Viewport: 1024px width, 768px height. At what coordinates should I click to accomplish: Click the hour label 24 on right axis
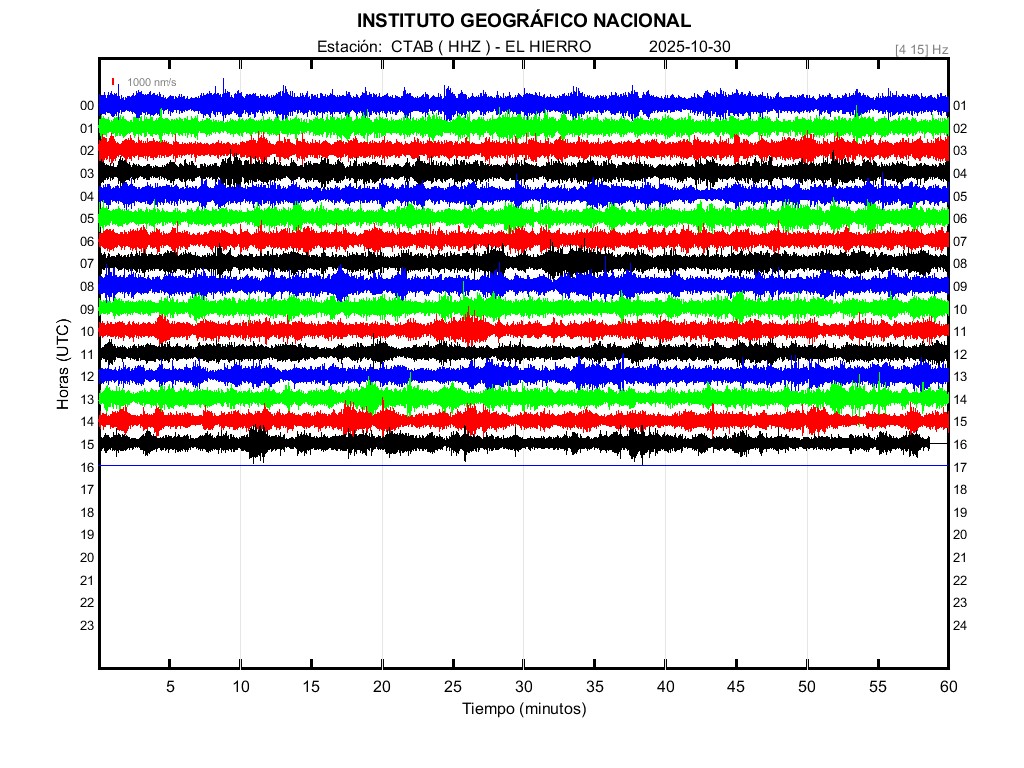point(959,626)
